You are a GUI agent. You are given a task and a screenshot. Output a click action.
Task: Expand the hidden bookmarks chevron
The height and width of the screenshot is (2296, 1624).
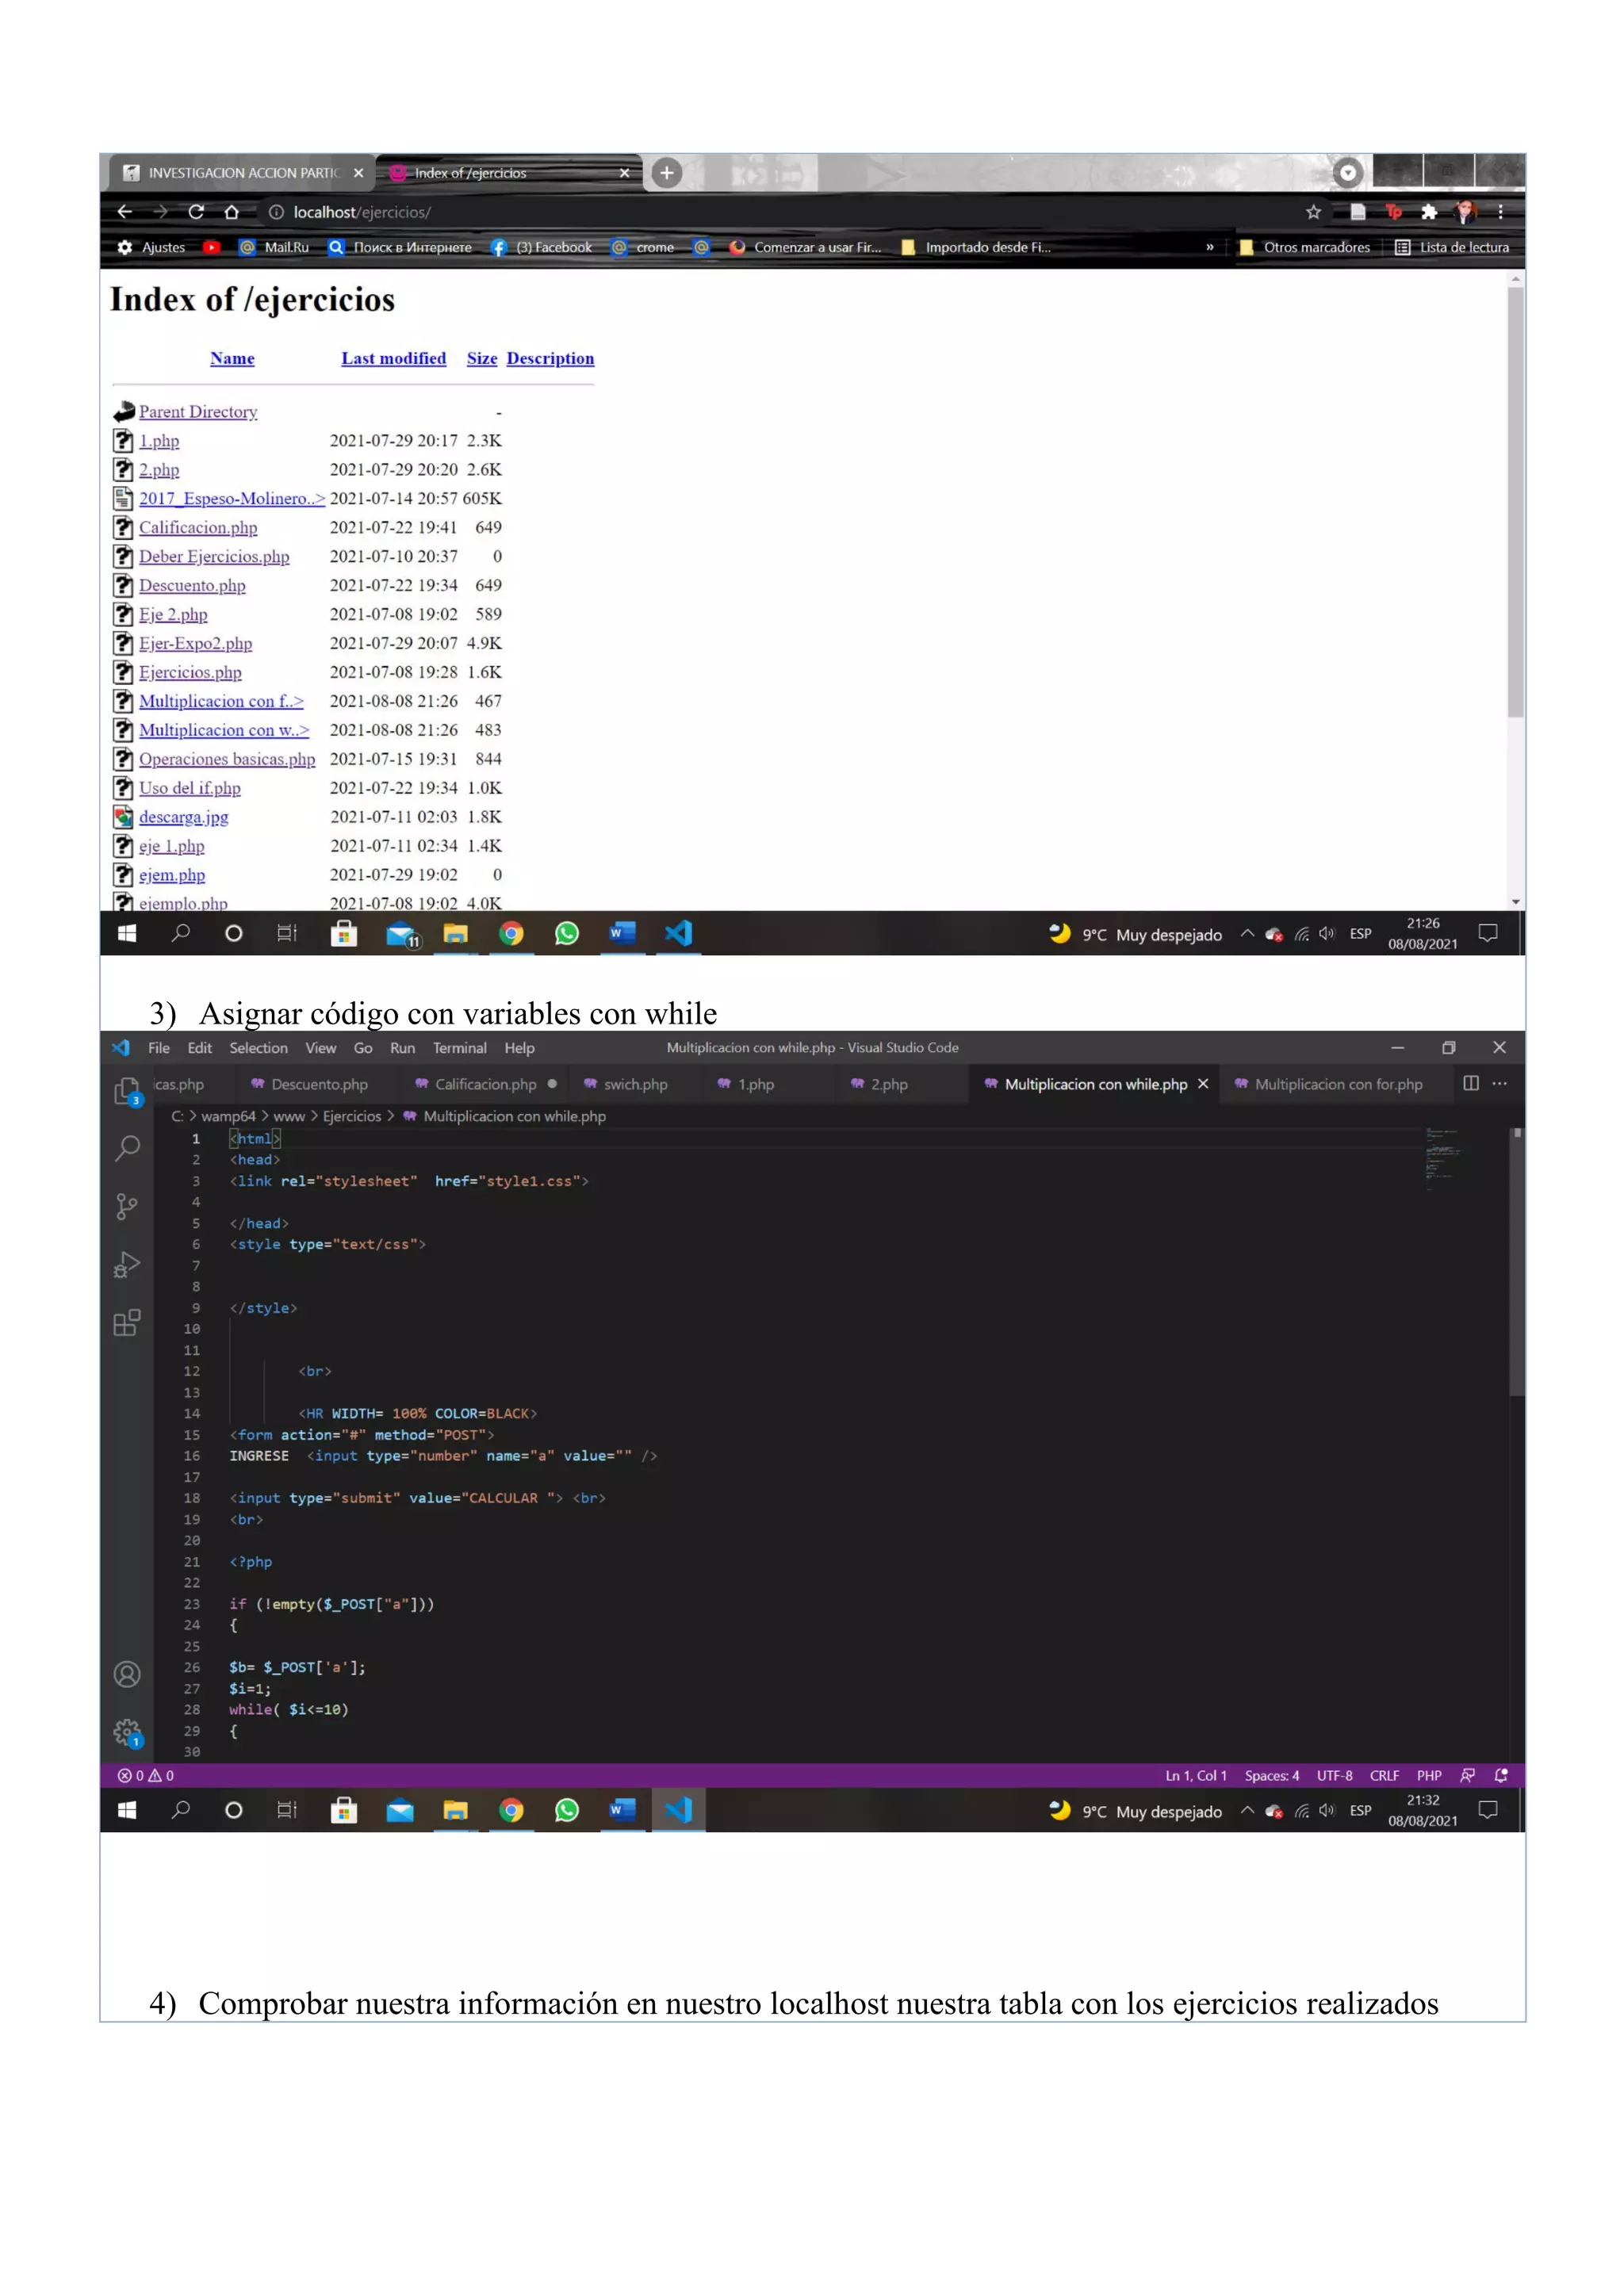[1210, 247]
